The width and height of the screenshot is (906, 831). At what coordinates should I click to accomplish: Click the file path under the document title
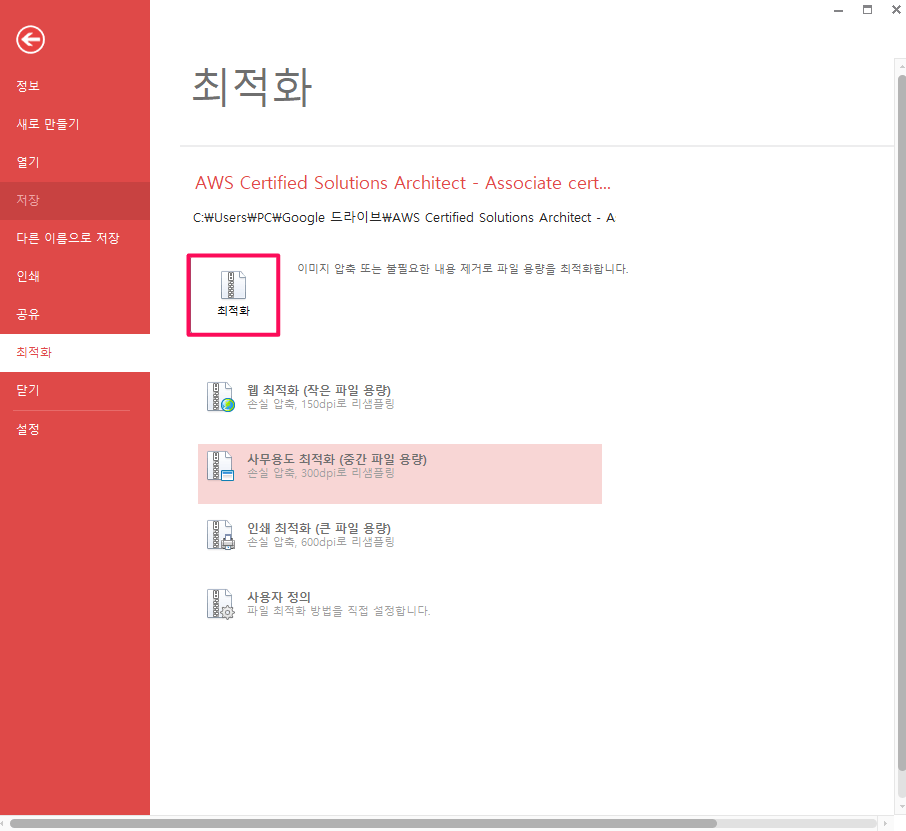pos(404,217)
